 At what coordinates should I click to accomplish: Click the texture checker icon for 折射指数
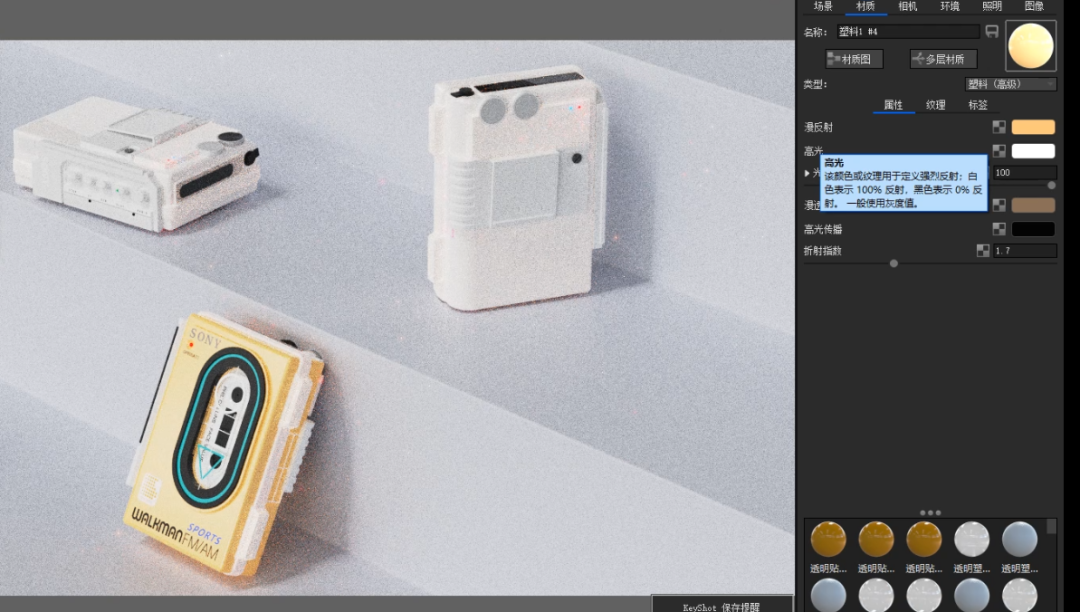tap(983, 251)
